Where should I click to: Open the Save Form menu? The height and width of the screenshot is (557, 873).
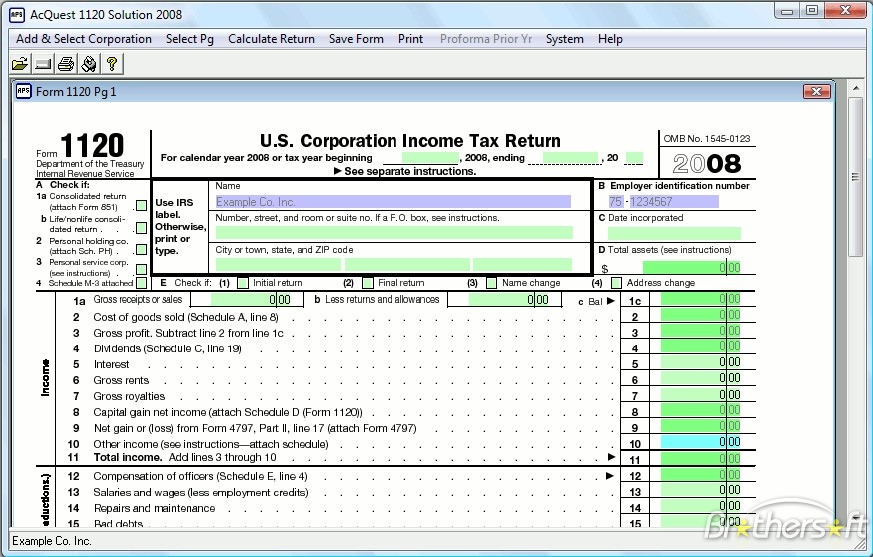click(x=356, y=39)
